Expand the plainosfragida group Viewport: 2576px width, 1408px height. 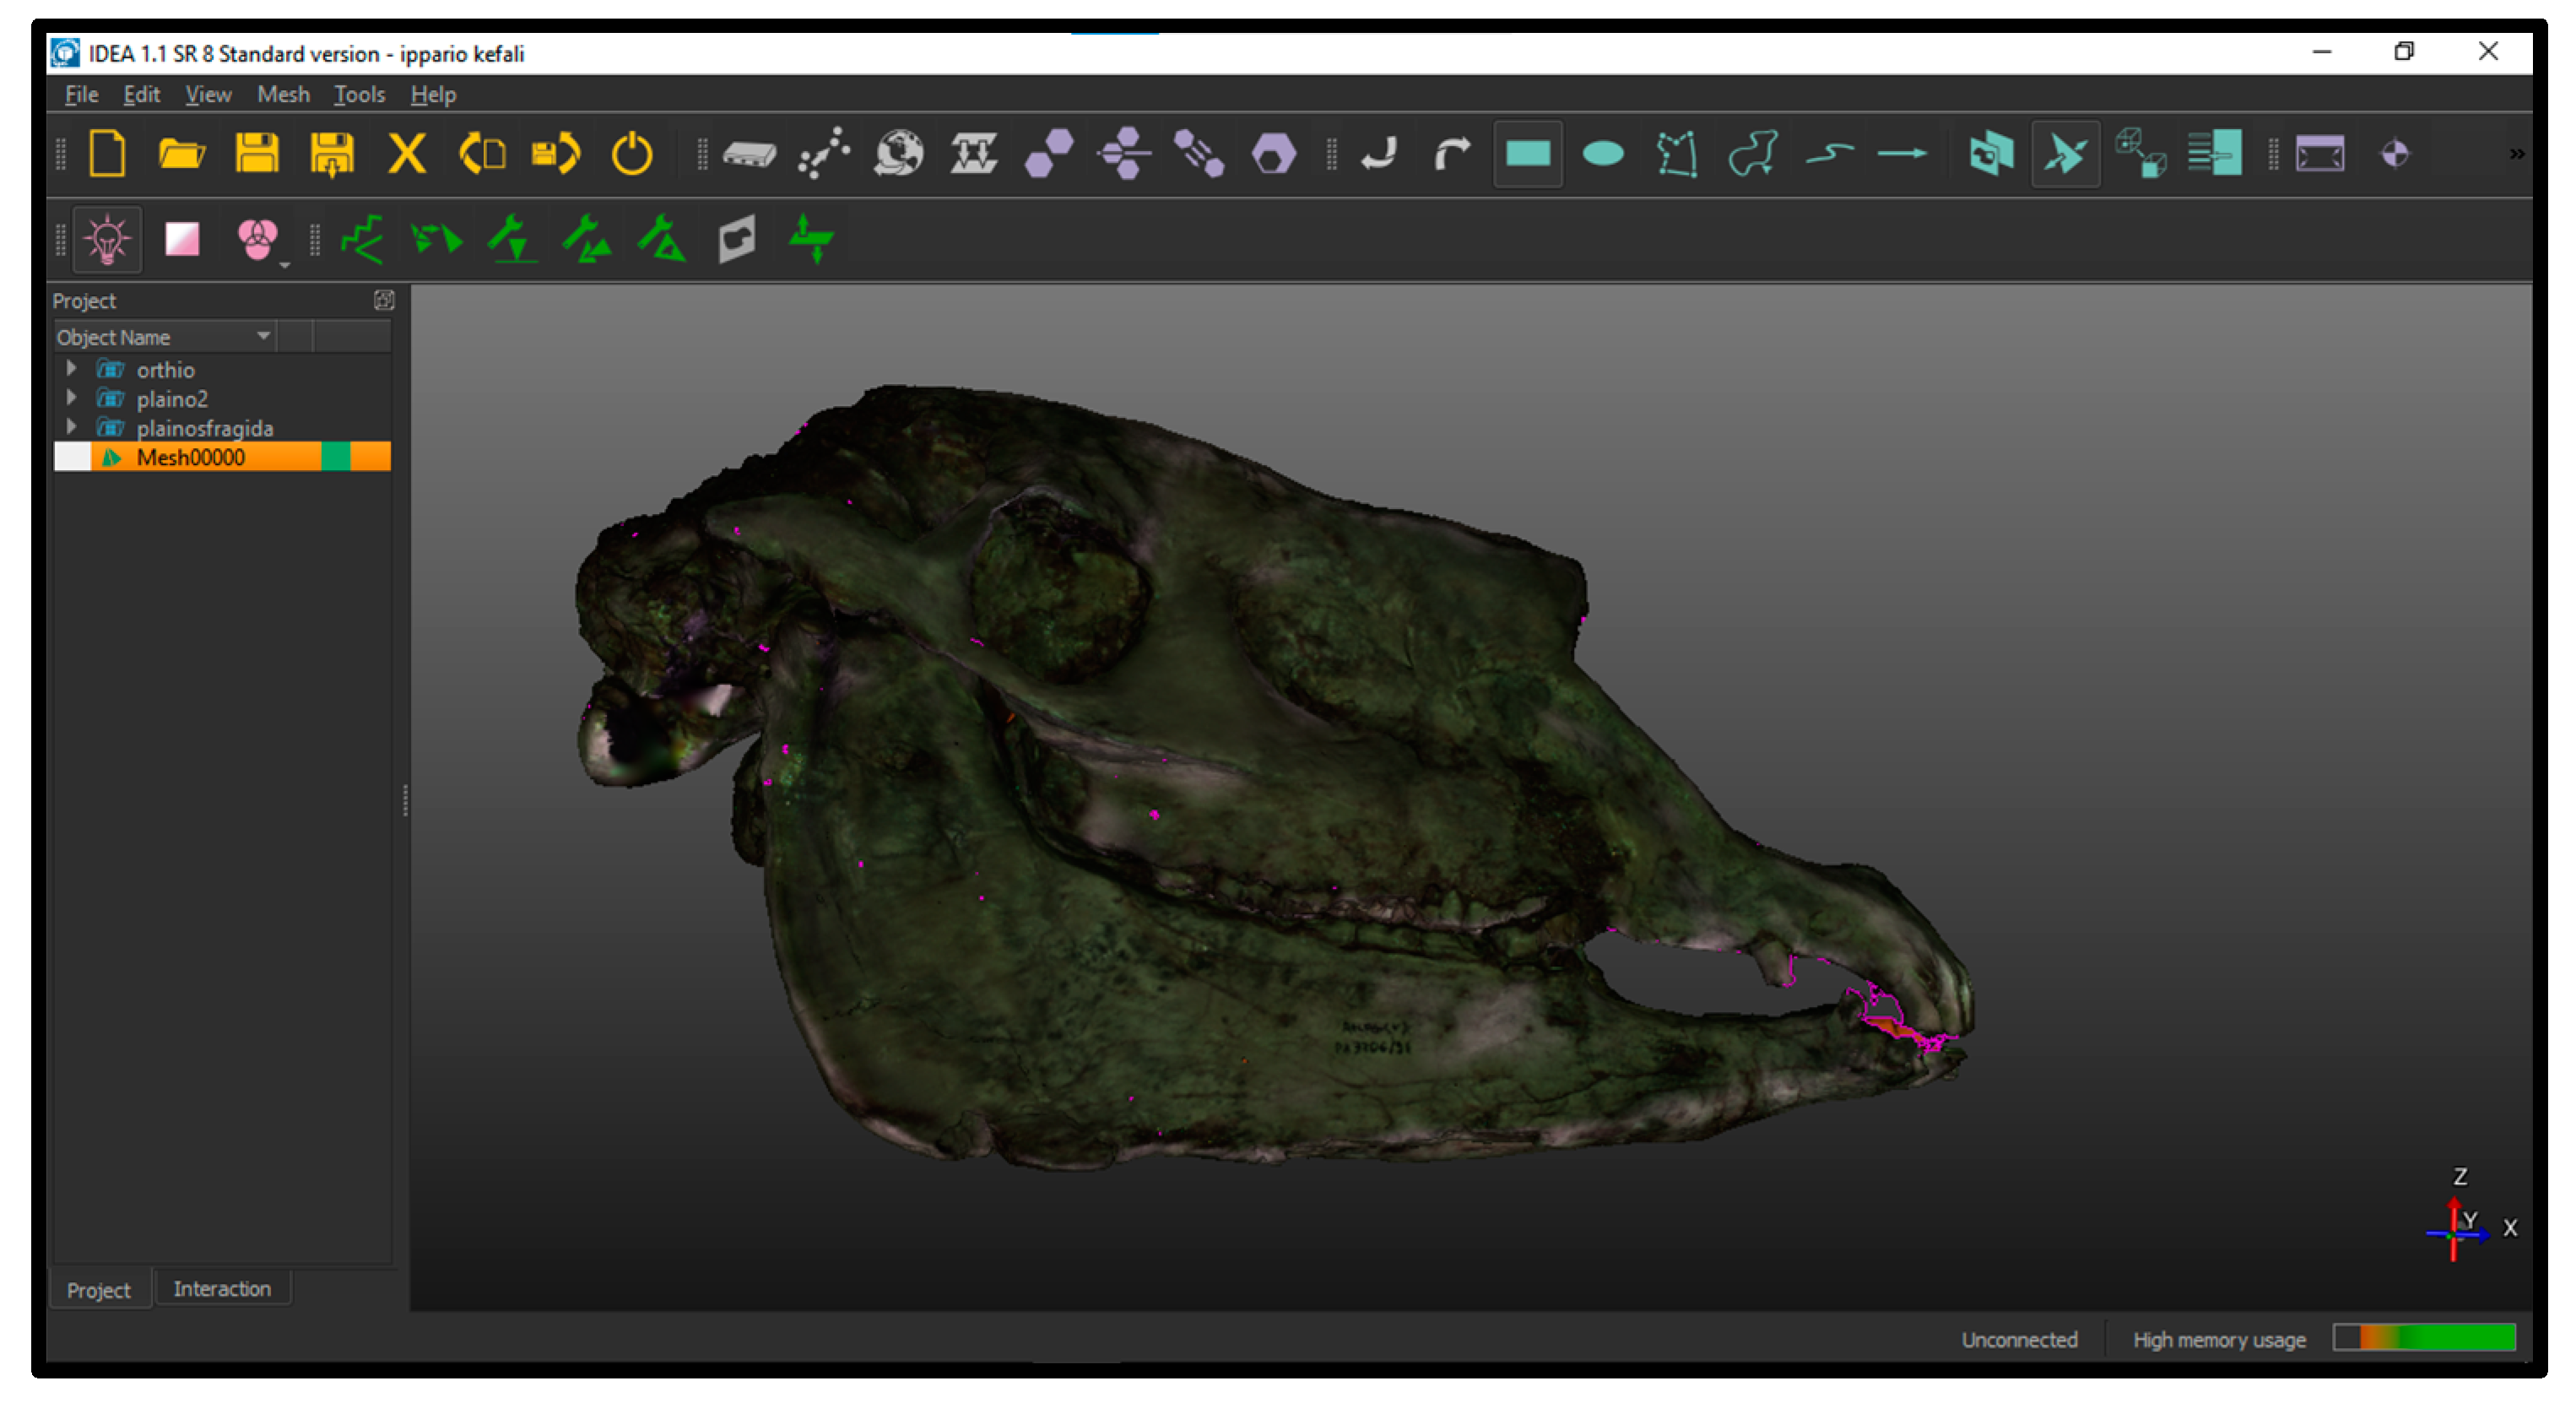click(x=71, y=427)
